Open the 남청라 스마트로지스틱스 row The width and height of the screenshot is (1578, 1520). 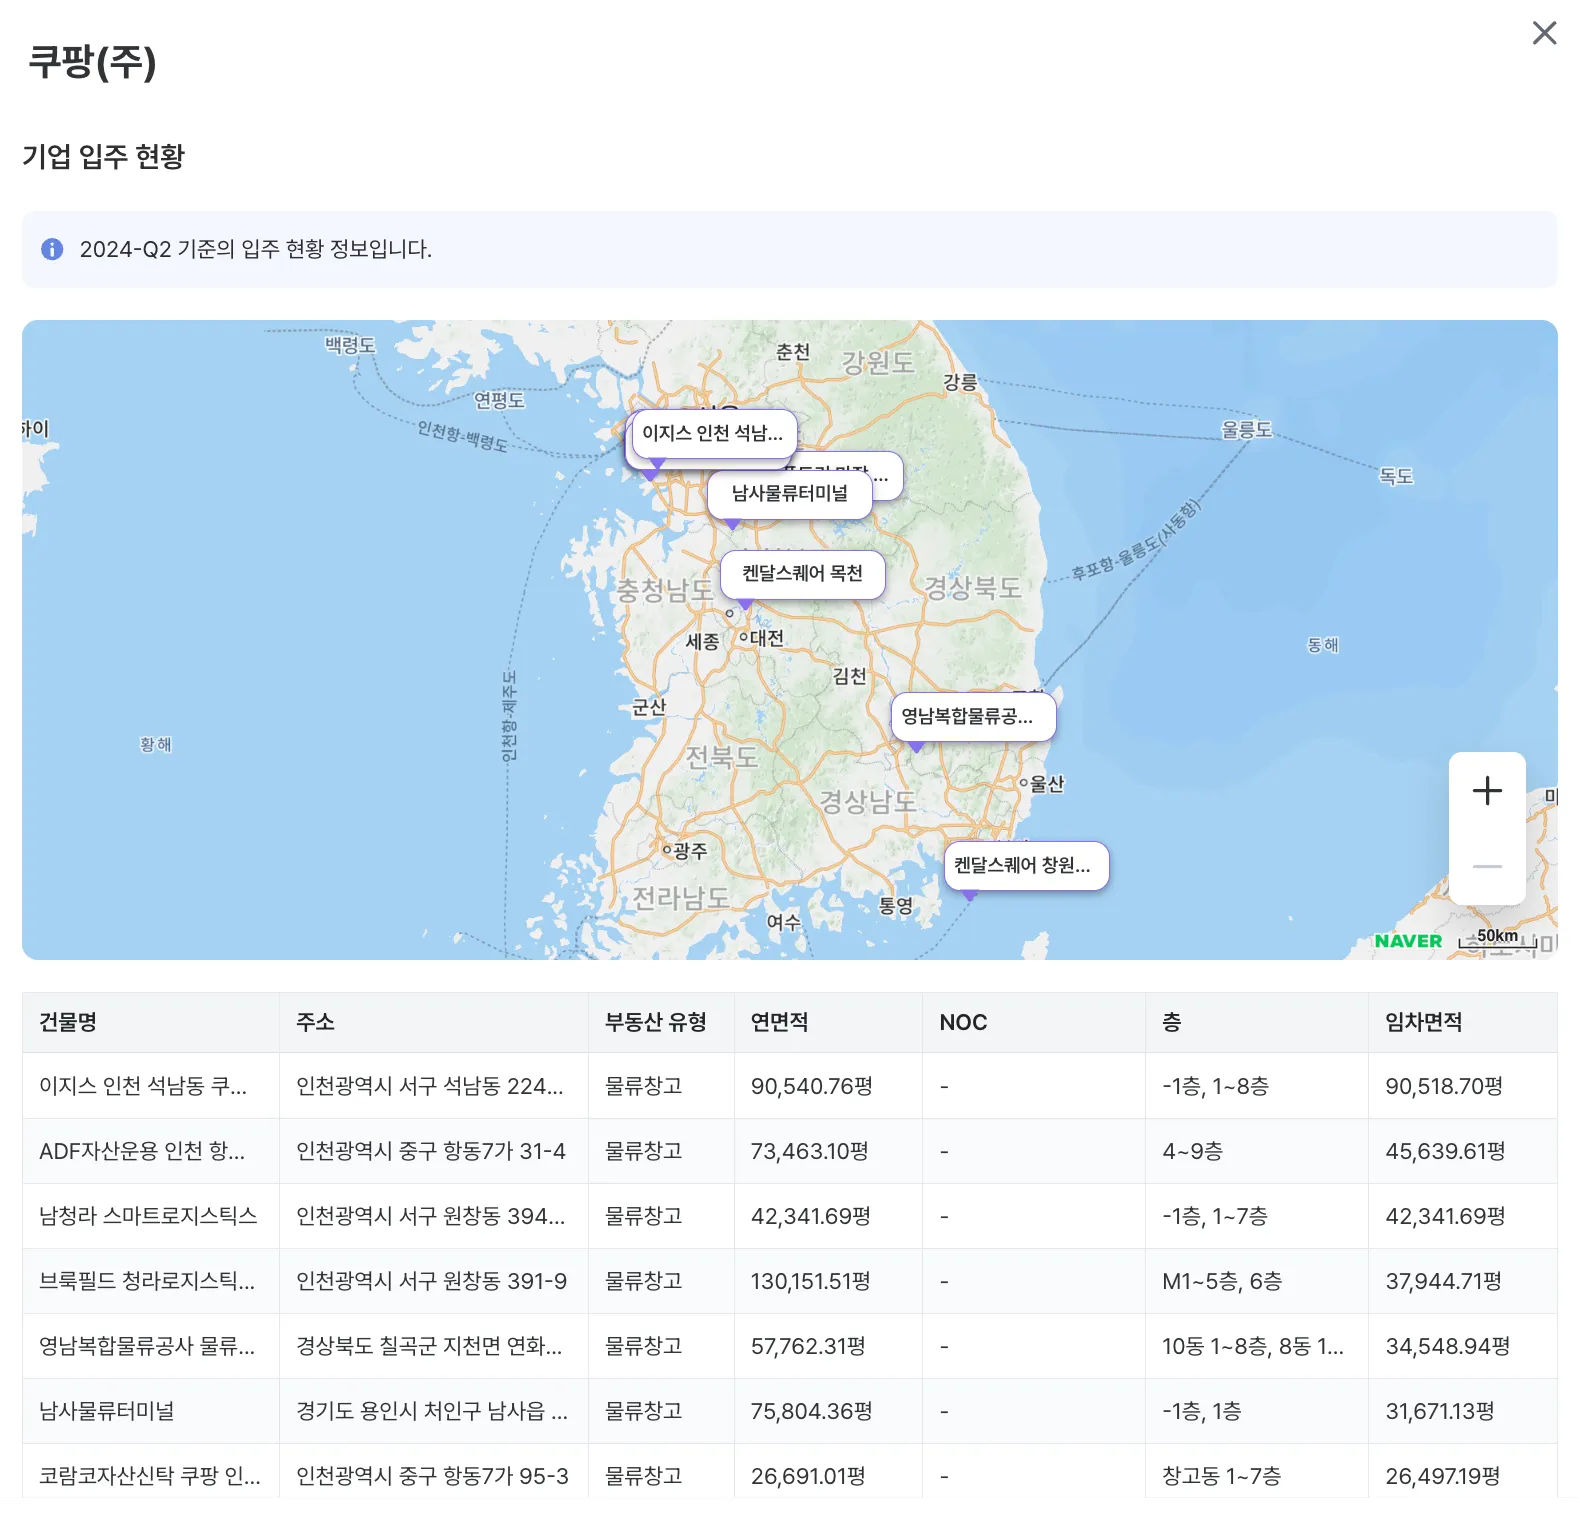(x=148, y=1216)
